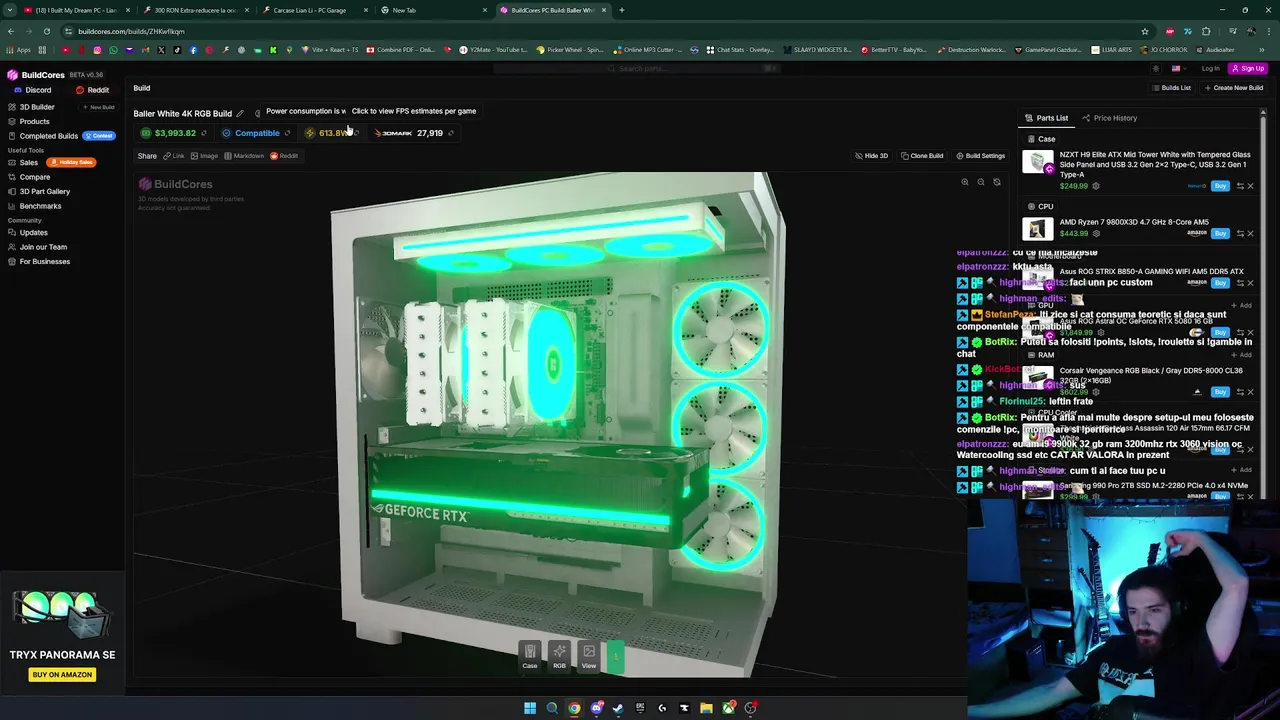This screenshot has height=720, width=1280.
Task: Open RGB lighting options in 3D toolbar
Action: pos(559,656)
